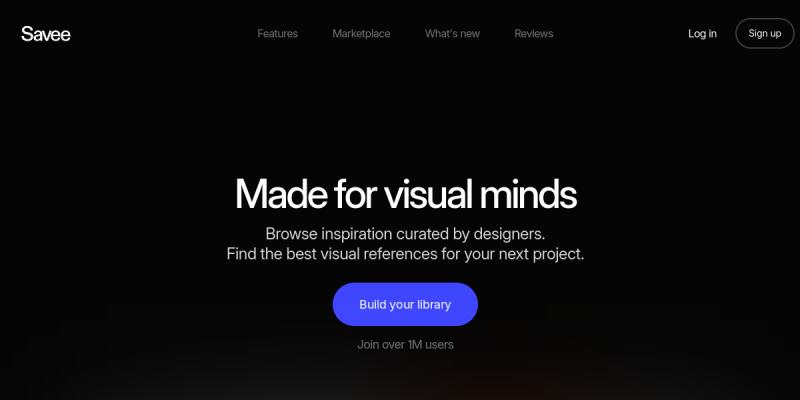Viewport: 800px width, 400px height.
Task: Click the Find the best visual references line
Action: [406, 254]
